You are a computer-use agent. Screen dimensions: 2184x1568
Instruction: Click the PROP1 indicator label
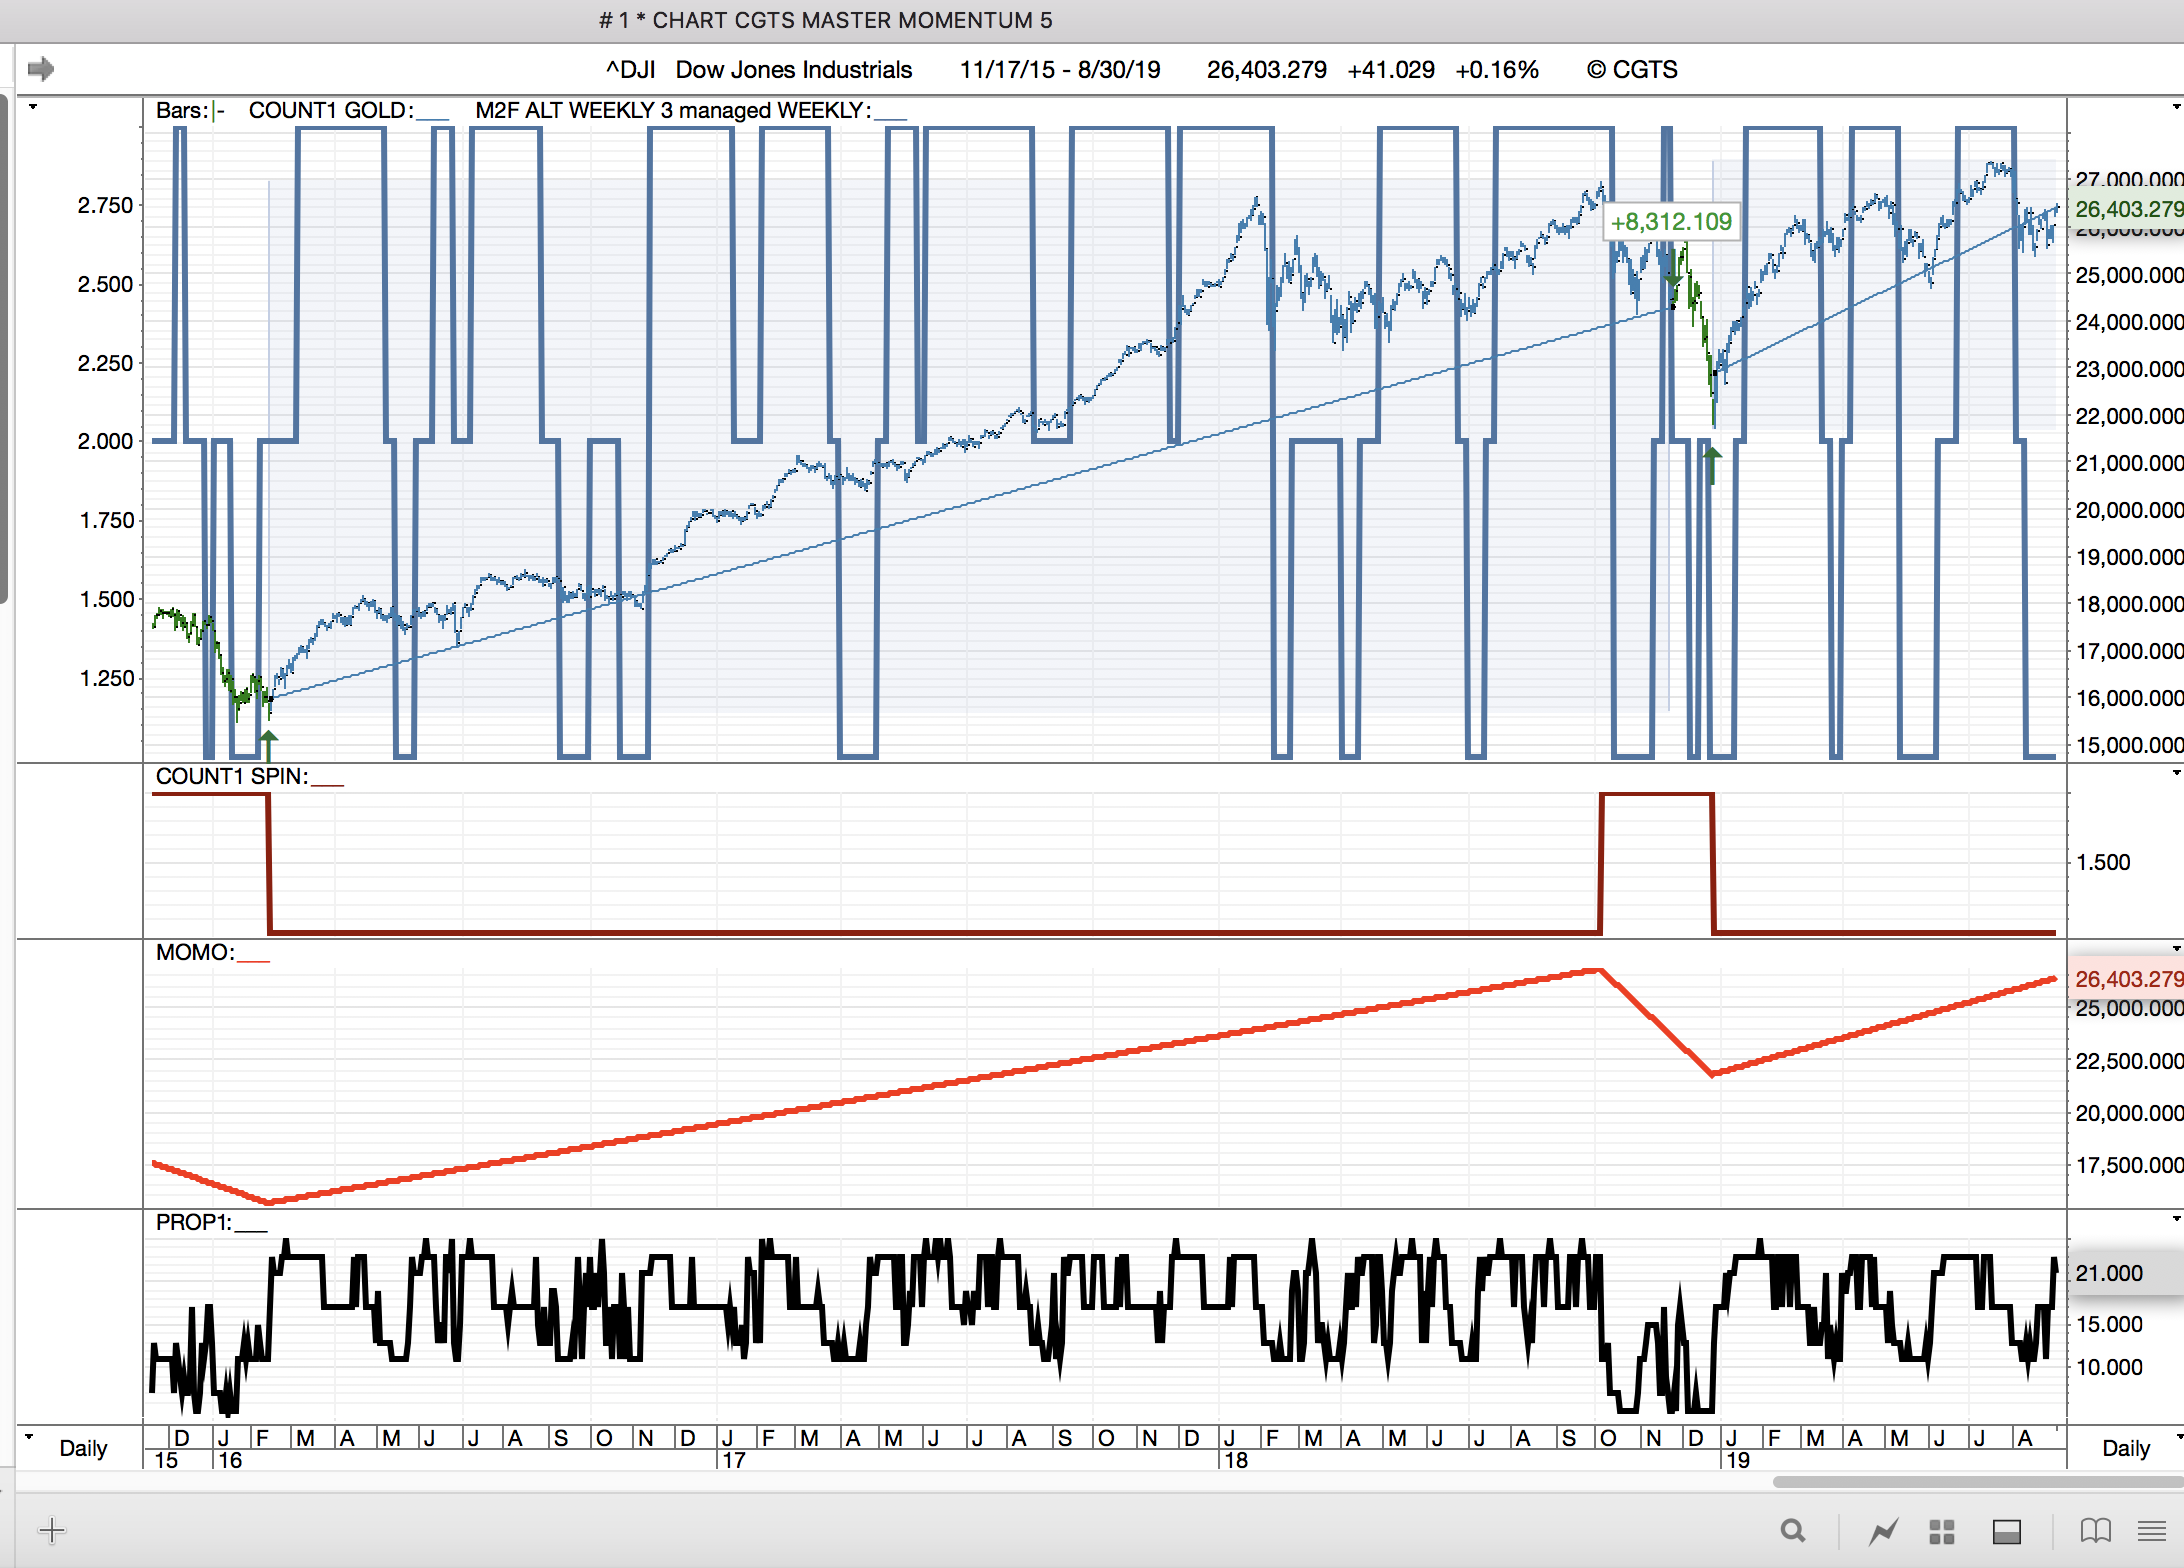pos(194,1222)
